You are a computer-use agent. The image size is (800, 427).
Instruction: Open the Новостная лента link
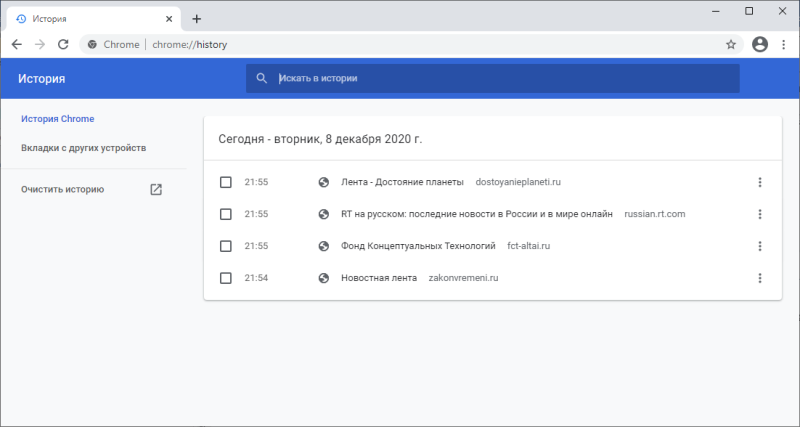[379, 278]
